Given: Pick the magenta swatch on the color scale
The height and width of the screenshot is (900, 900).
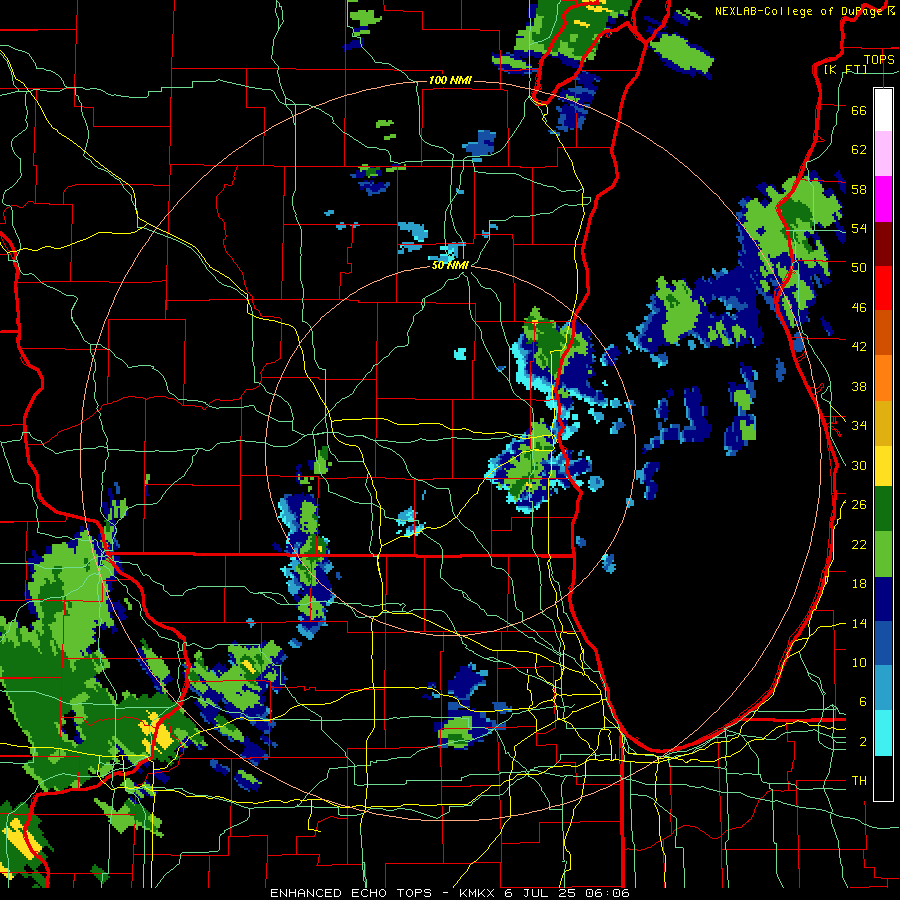Looking at the screenshot, I should coord(883,199).
